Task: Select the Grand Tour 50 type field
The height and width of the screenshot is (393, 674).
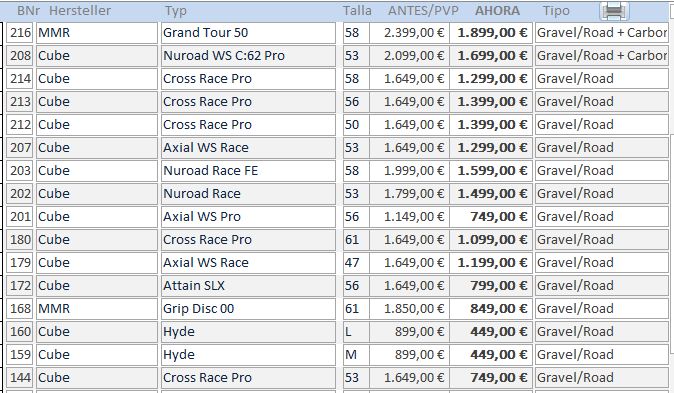Action: (248, 33)
